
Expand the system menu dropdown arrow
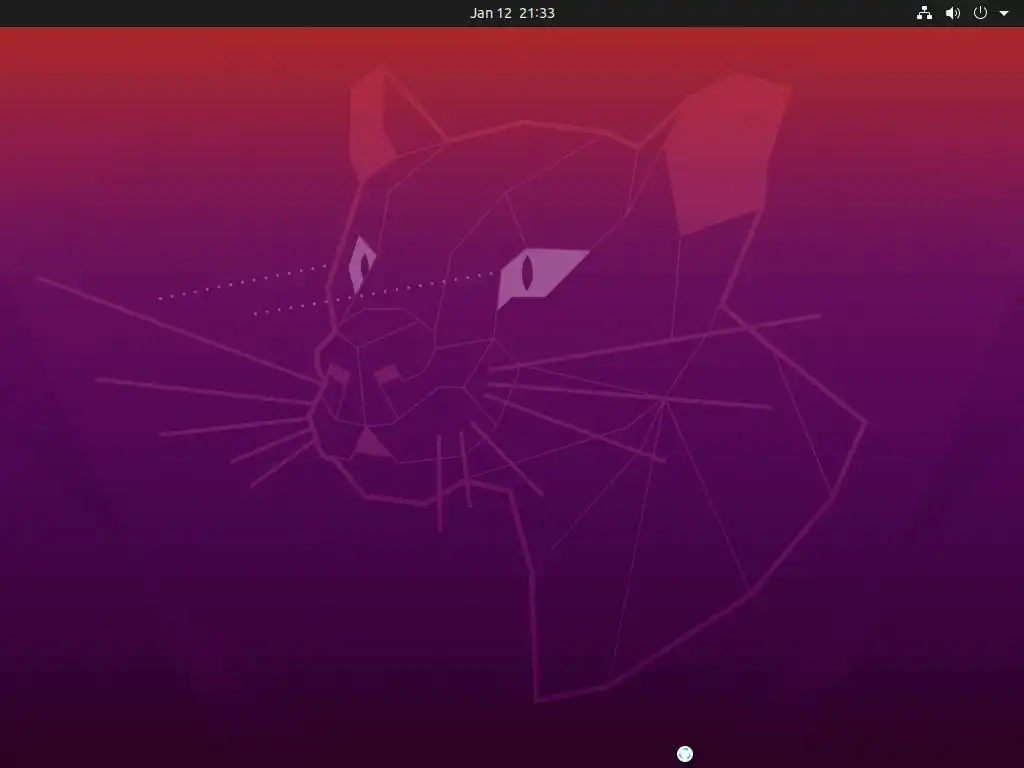[1004, 13]
